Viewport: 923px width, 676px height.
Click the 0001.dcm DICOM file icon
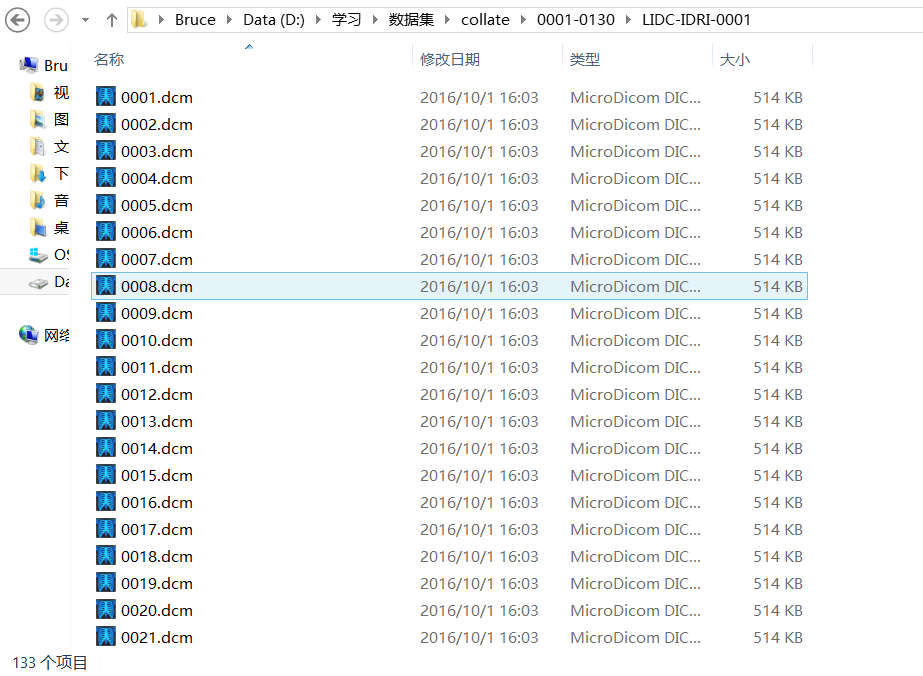106,97
